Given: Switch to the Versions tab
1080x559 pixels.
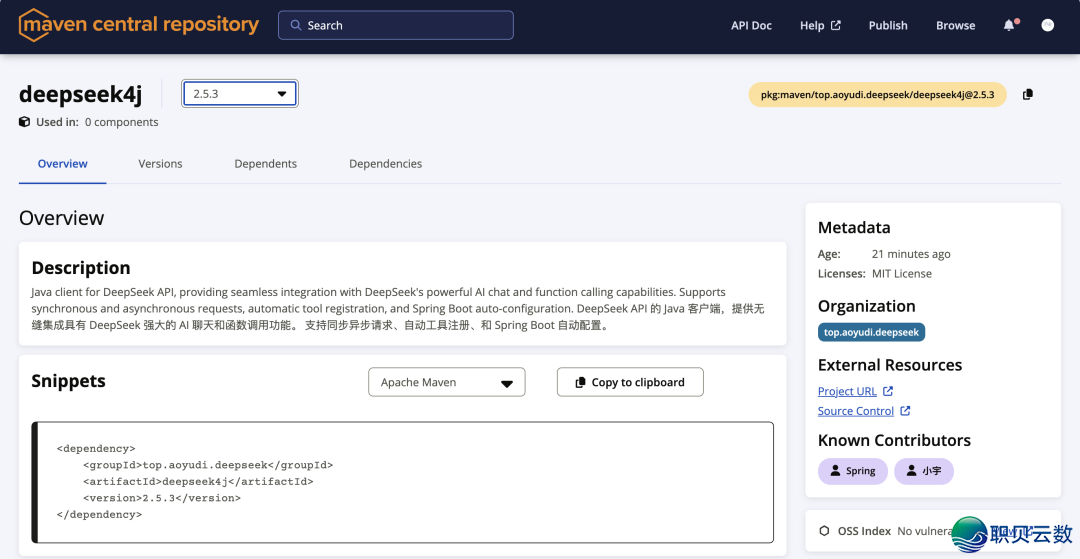Looking at the screenshot, I should [x=160, y=164].
